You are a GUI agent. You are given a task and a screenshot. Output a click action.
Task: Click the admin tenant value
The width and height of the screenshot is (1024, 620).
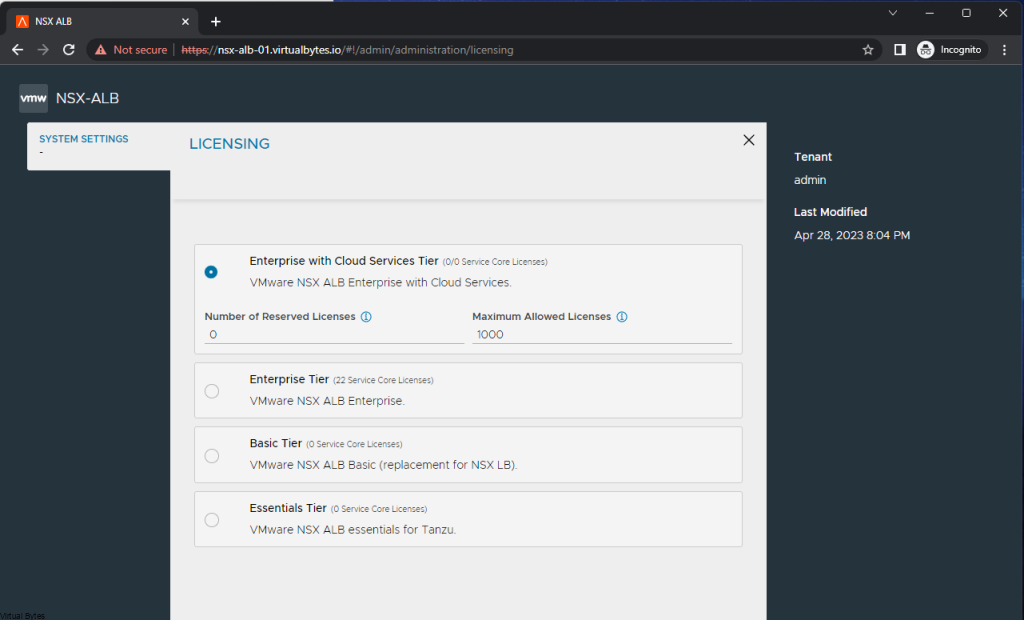click(x=810, y=180)
